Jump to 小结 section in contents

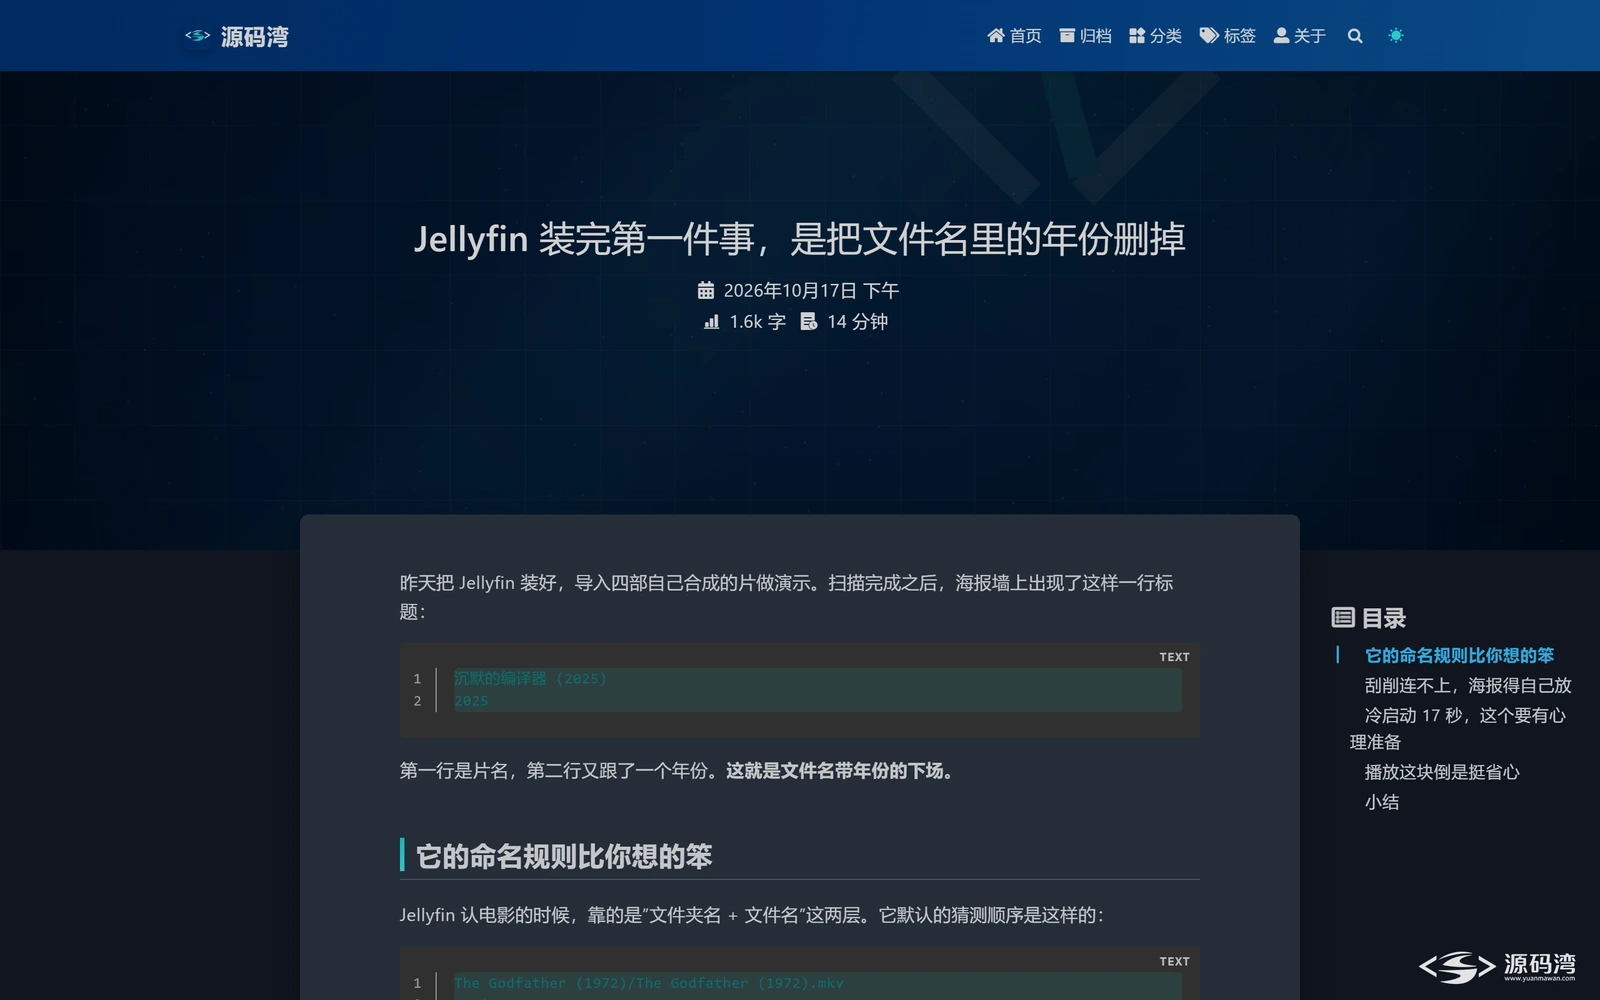(x=1382, y=802)
